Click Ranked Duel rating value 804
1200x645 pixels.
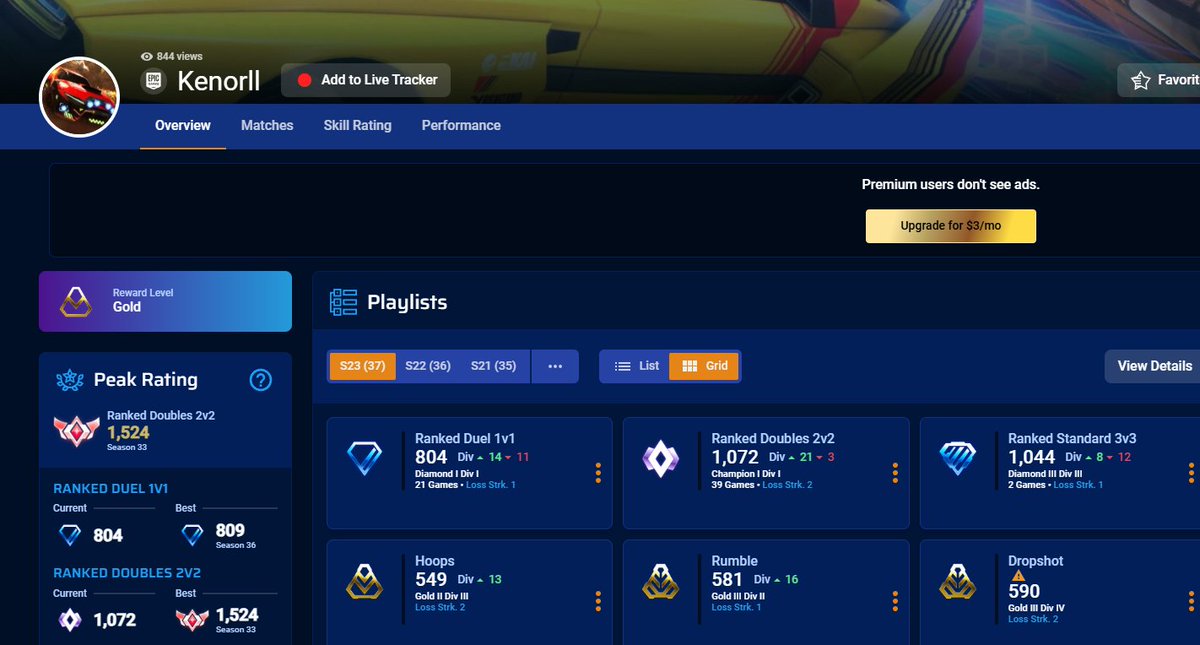point(431,457)
